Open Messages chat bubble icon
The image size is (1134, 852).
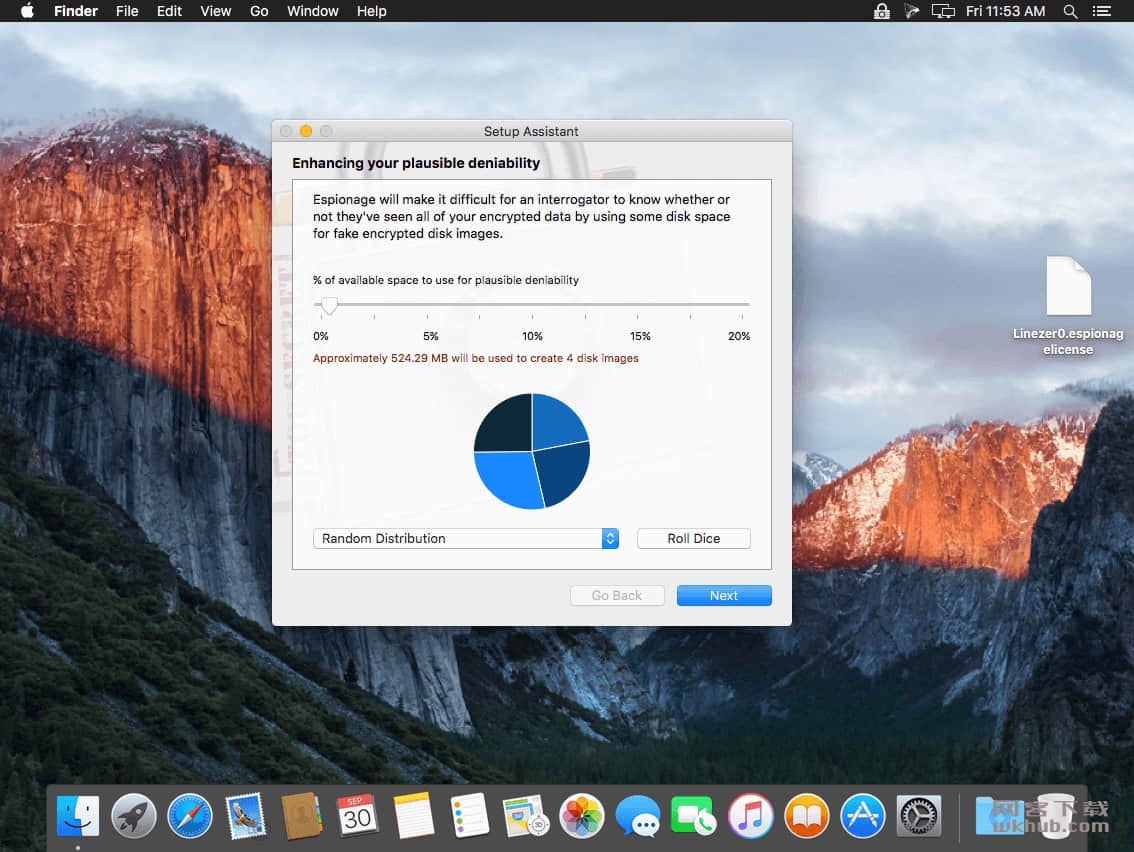(x=638, y=816)
